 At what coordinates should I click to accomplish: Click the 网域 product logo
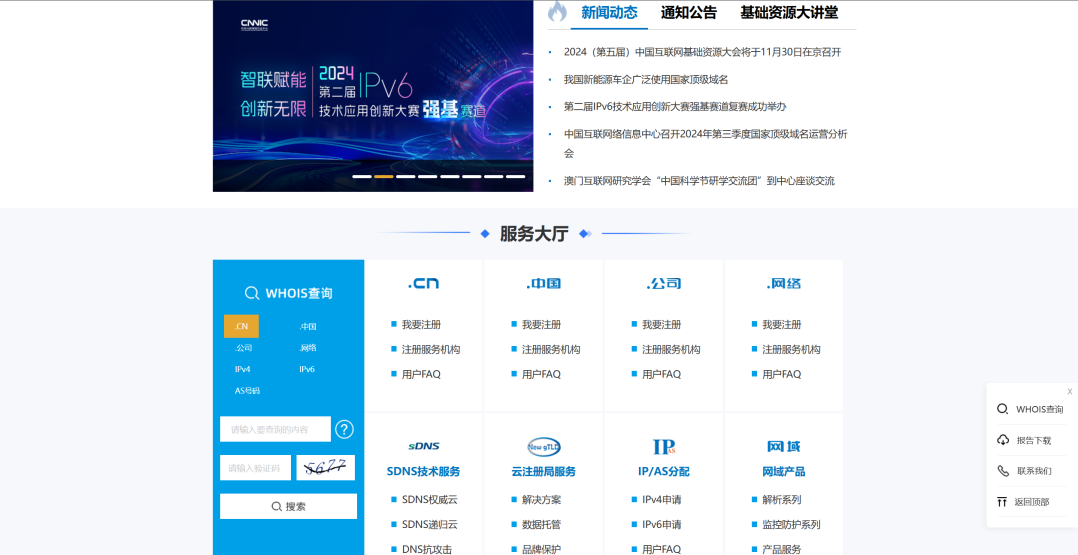coord(783,446)
